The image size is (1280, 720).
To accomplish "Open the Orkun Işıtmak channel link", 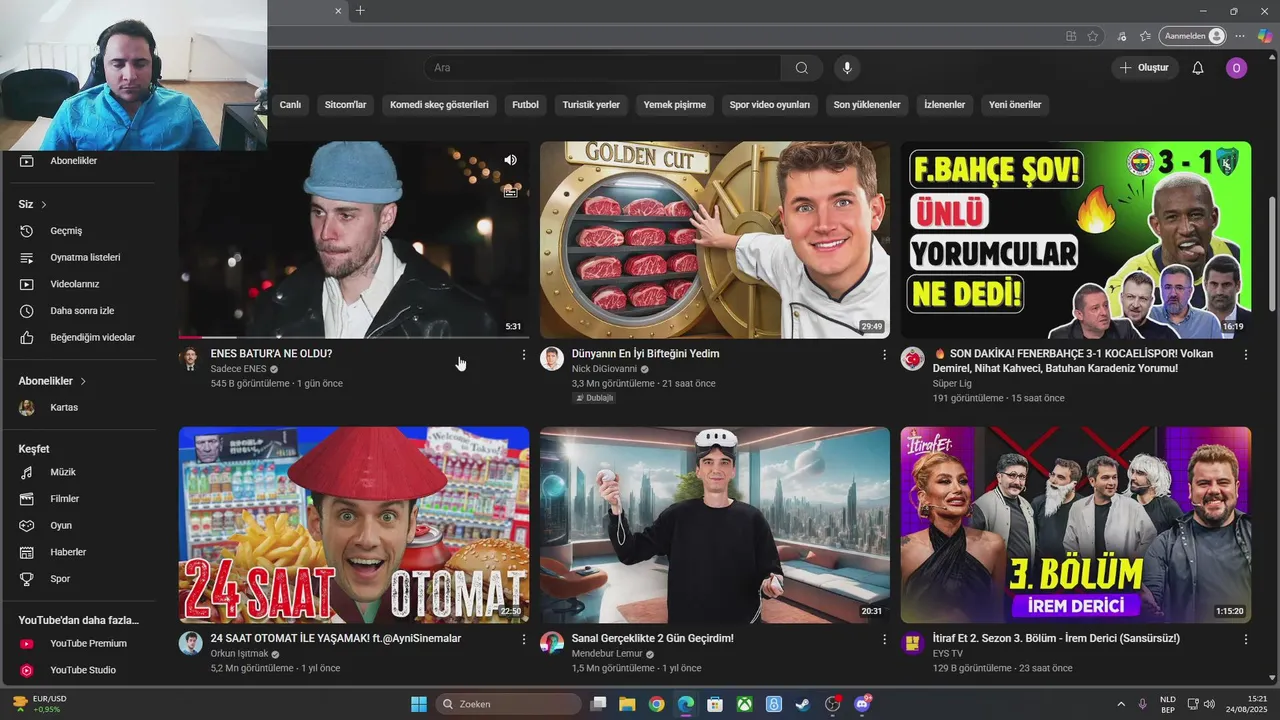I will (239, 654).
